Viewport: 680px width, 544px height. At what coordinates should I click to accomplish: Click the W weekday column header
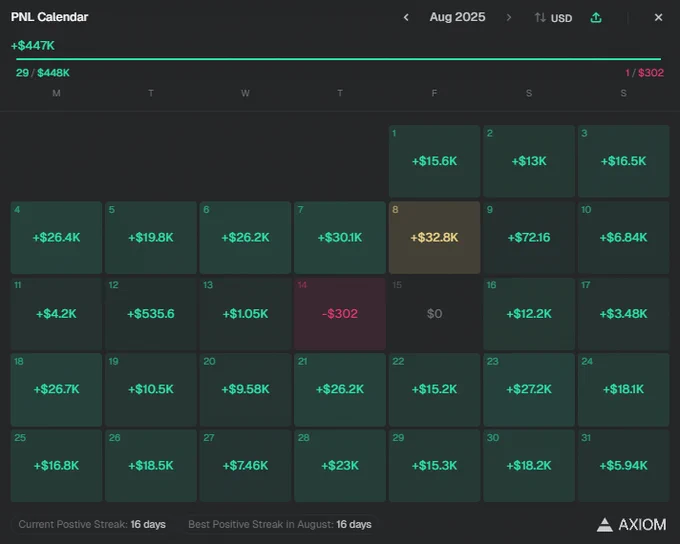click(245, 93)
